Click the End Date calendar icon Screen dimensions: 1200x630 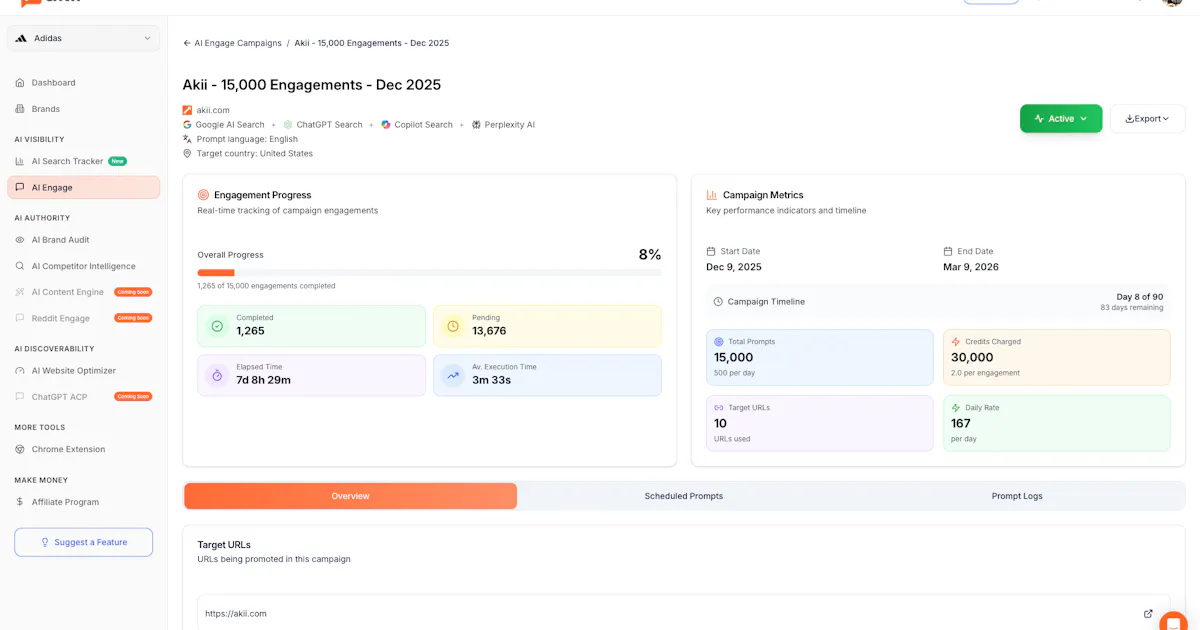tap(948, 251)
